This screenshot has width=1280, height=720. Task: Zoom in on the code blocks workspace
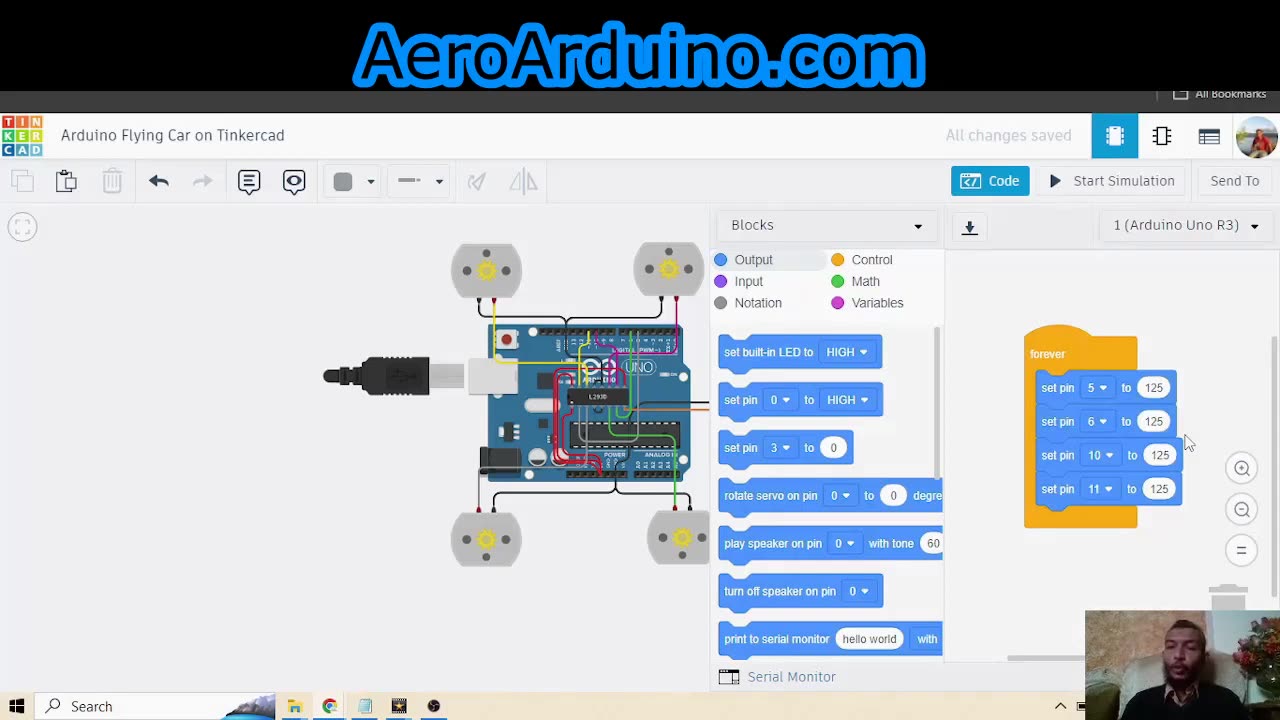coord(1241,468)
